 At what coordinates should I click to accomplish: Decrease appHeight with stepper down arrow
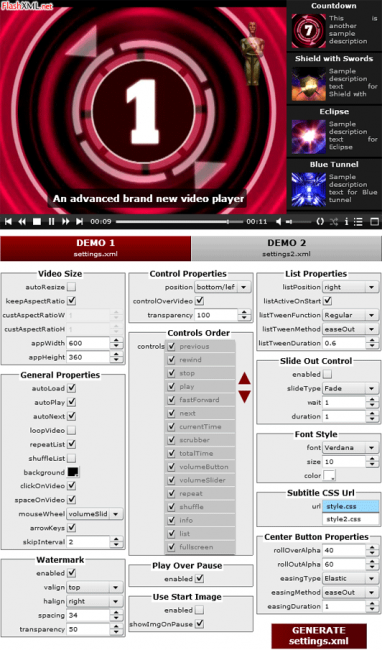pyautogui.click(x=116, y=360)
